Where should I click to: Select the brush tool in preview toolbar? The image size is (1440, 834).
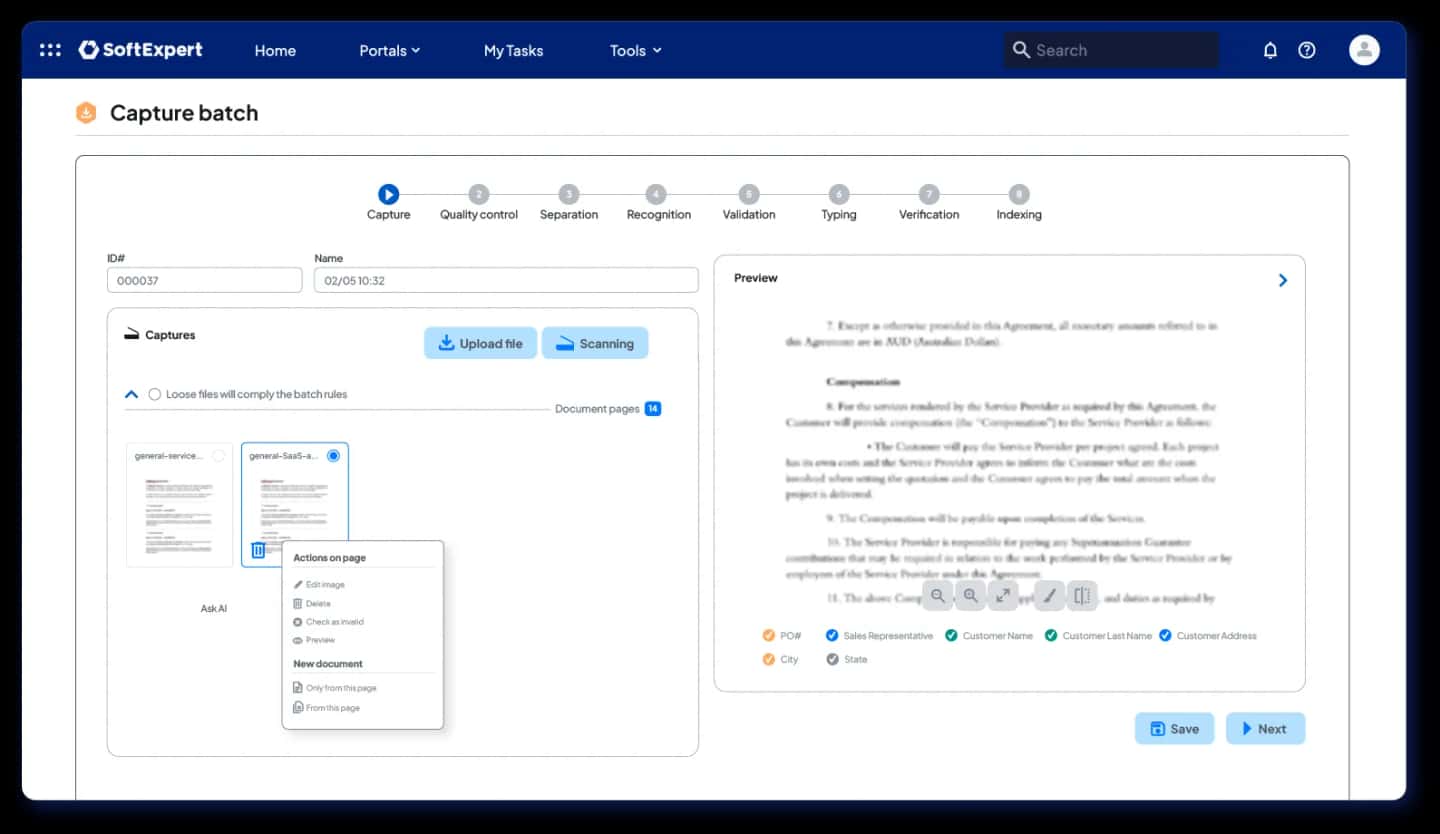click(x=1050, y=596)
